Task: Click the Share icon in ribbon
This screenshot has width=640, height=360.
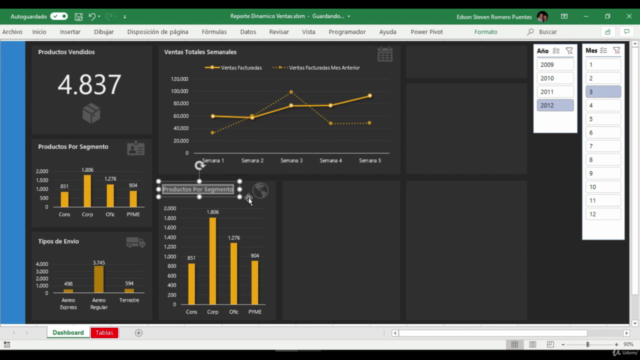Action: coord(608,31)
